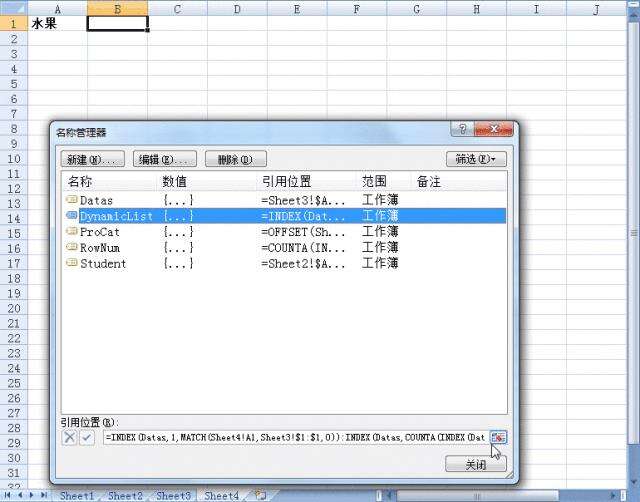Click the RowNum name icon

tap(72, 247)
